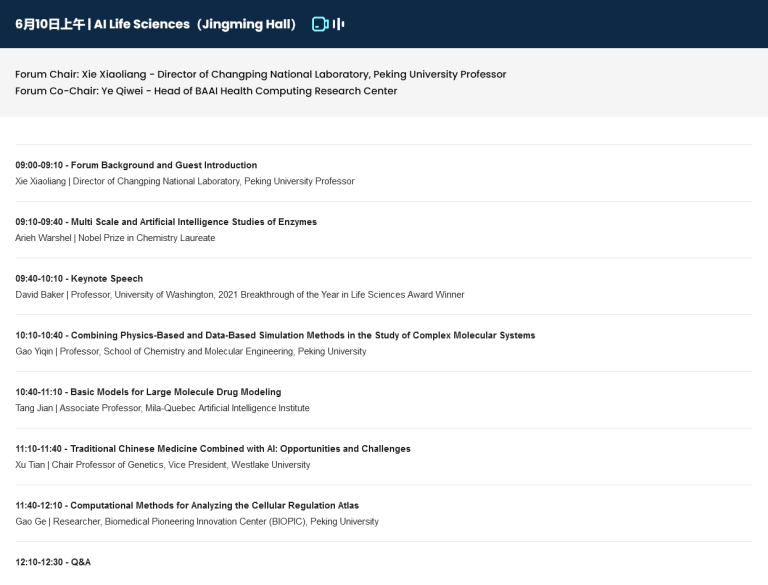The height and width of the screenshot is (585, 768).
Task: Click the Forum Co-Chair Ye Qiwei line
Action: (206, 91)
